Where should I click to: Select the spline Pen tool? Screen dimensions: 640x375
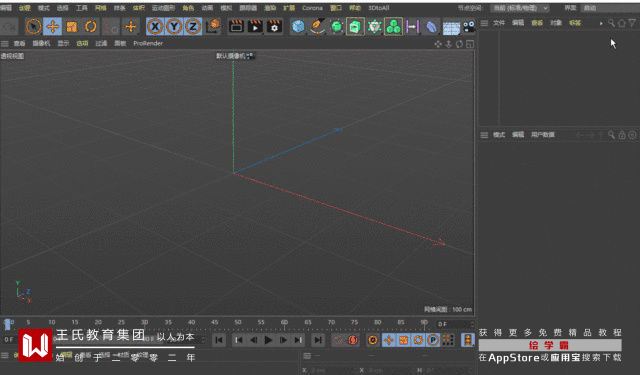(x=317, y=27)
